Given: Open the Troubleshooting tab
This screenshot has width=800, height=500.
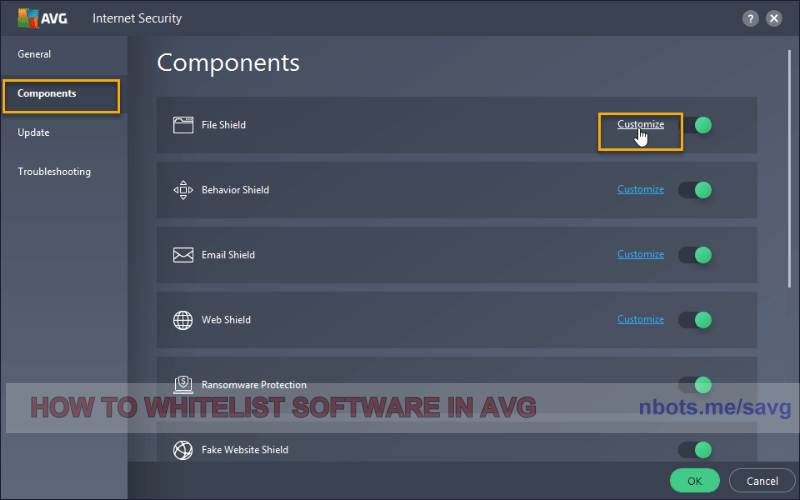Looking at the screenshot, I should pos(64,171).
